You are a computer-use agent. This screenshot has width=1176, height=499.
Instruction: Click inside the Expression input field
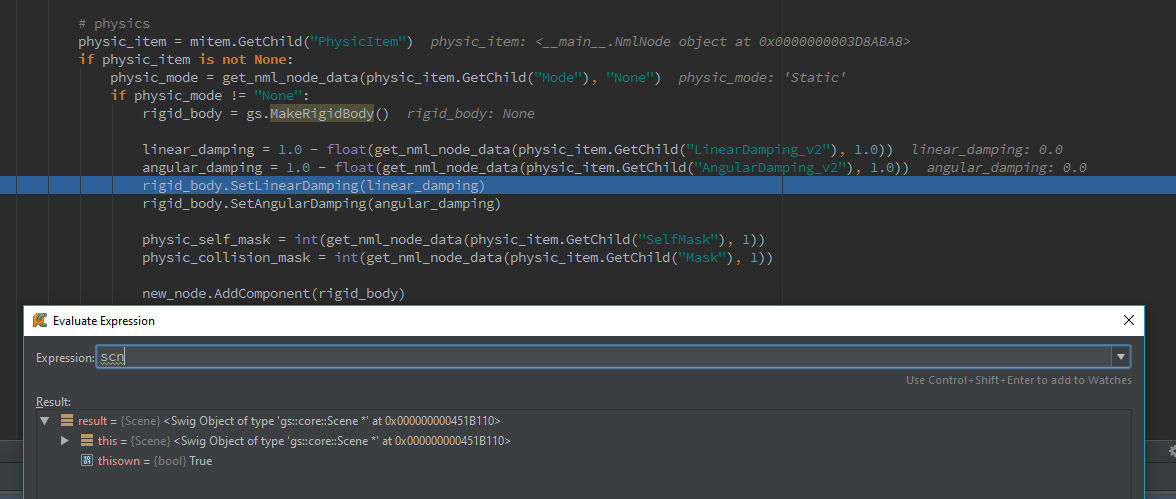(604, 357)
